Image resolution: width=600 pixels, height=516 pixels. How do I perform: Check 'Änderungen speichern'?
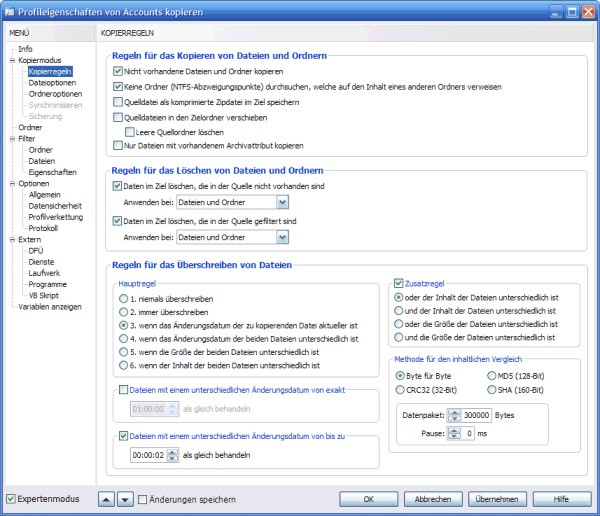142,499
